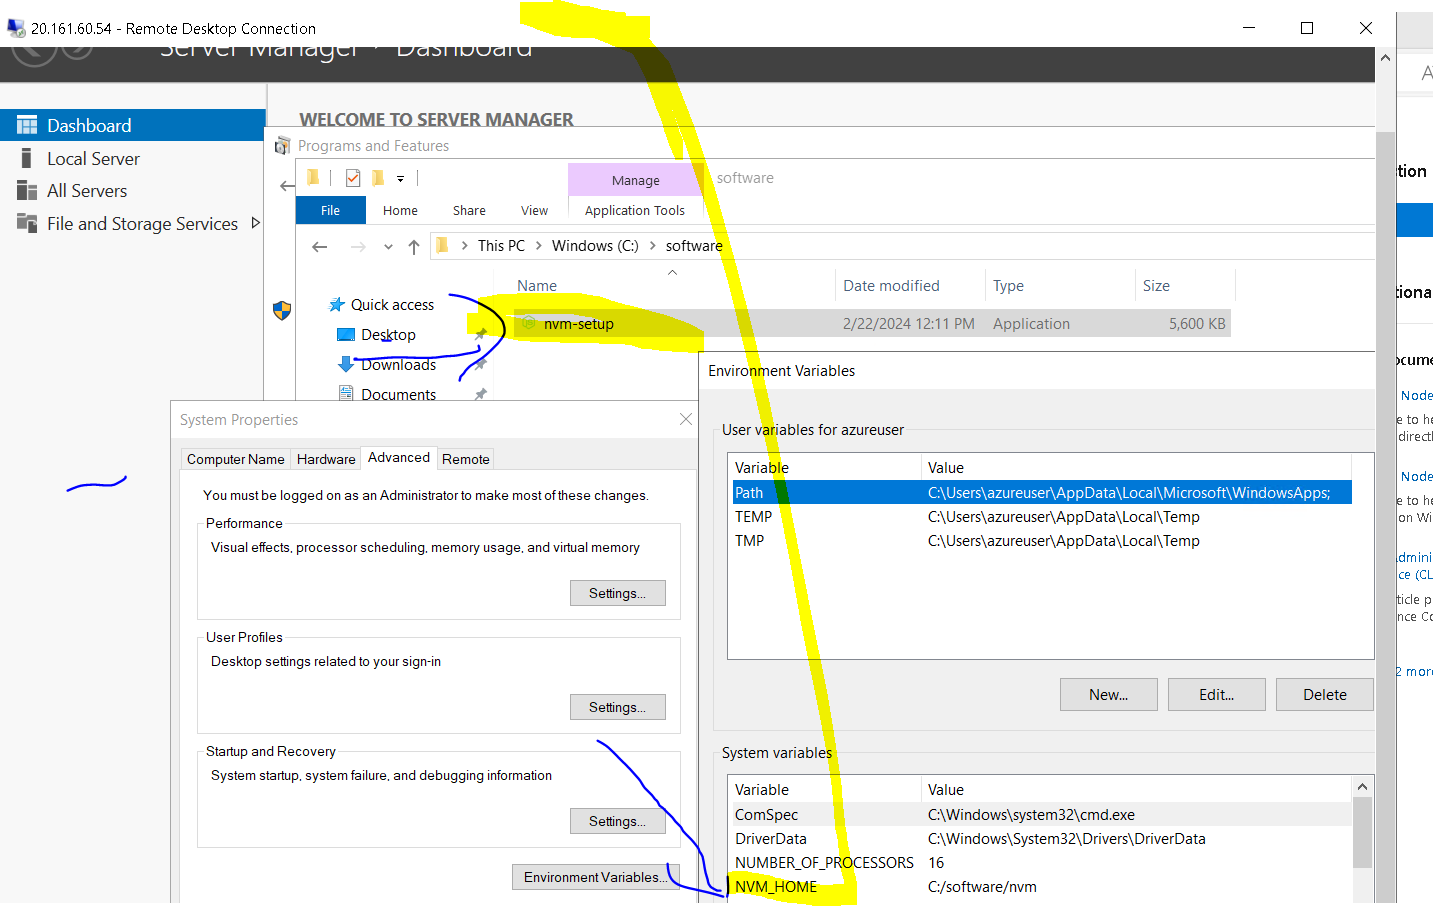The image size is (1433, 907).
Task: Click the Downloads arrow icon in navigation pane
Action: tap(346, 364)
